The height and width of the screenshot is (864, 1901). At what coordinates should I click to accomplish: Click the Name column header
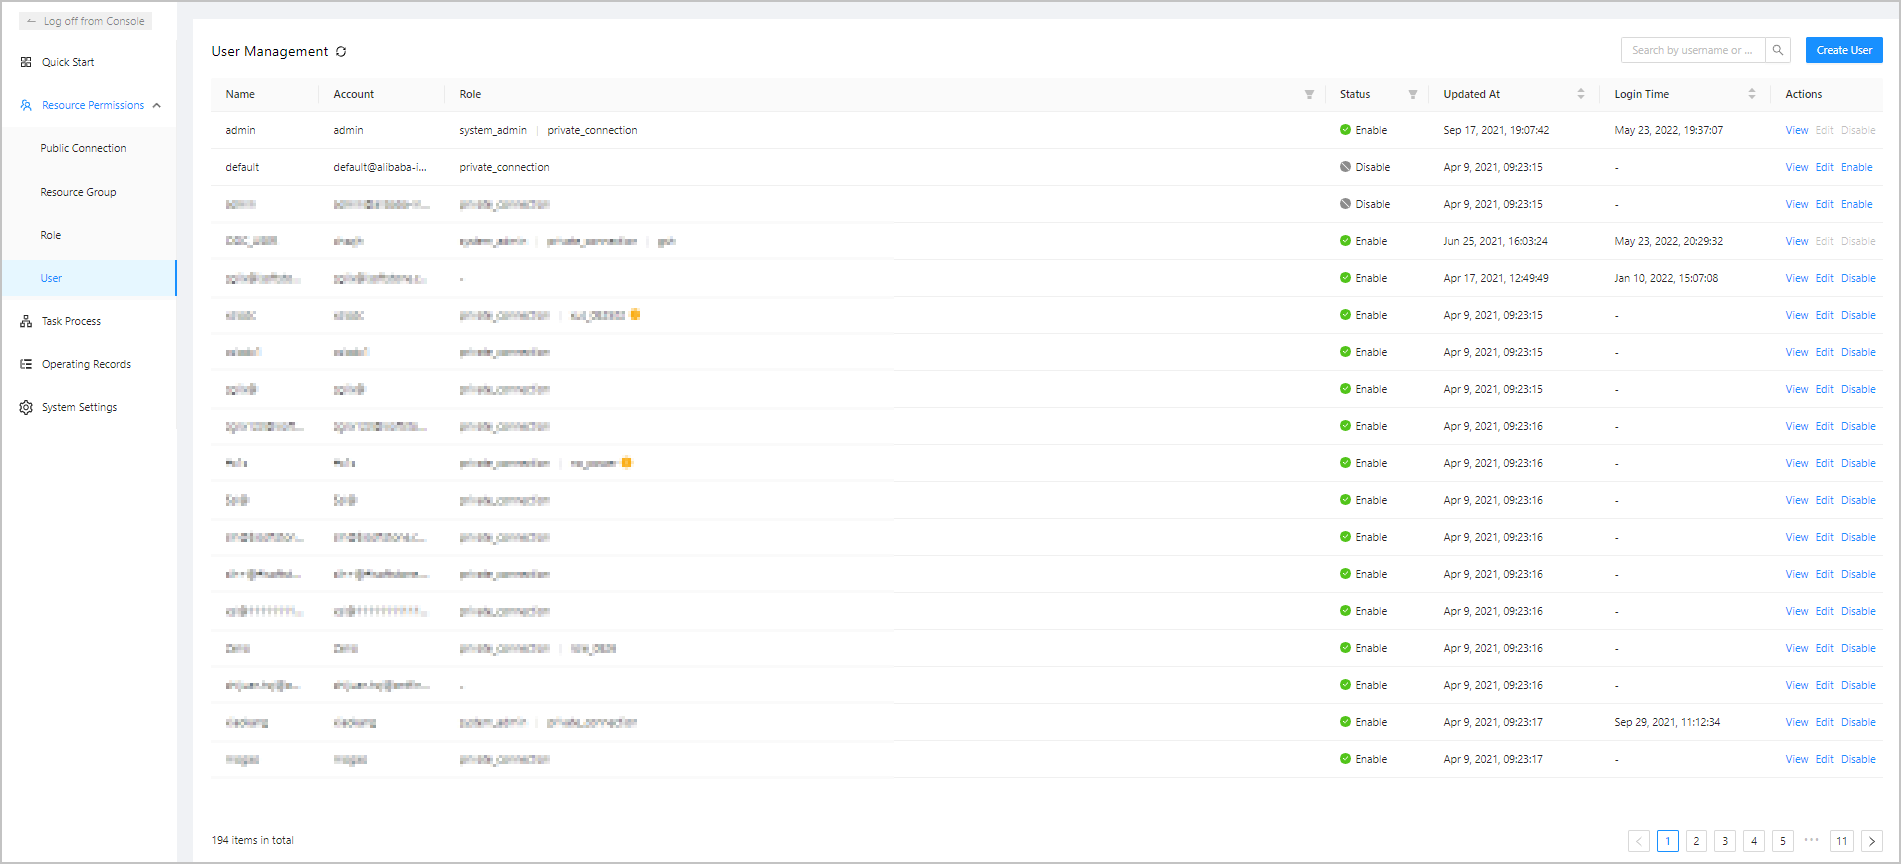[240, 94]
